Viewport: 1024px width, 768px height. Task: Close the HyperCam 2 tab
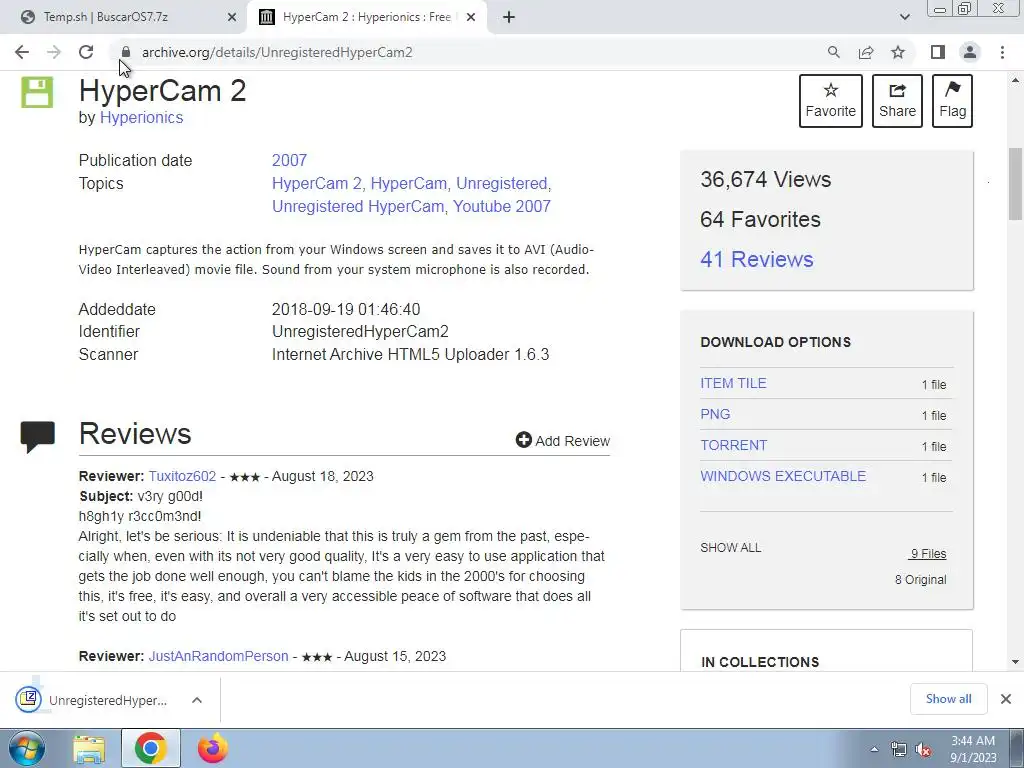click(x=471, y=18)
